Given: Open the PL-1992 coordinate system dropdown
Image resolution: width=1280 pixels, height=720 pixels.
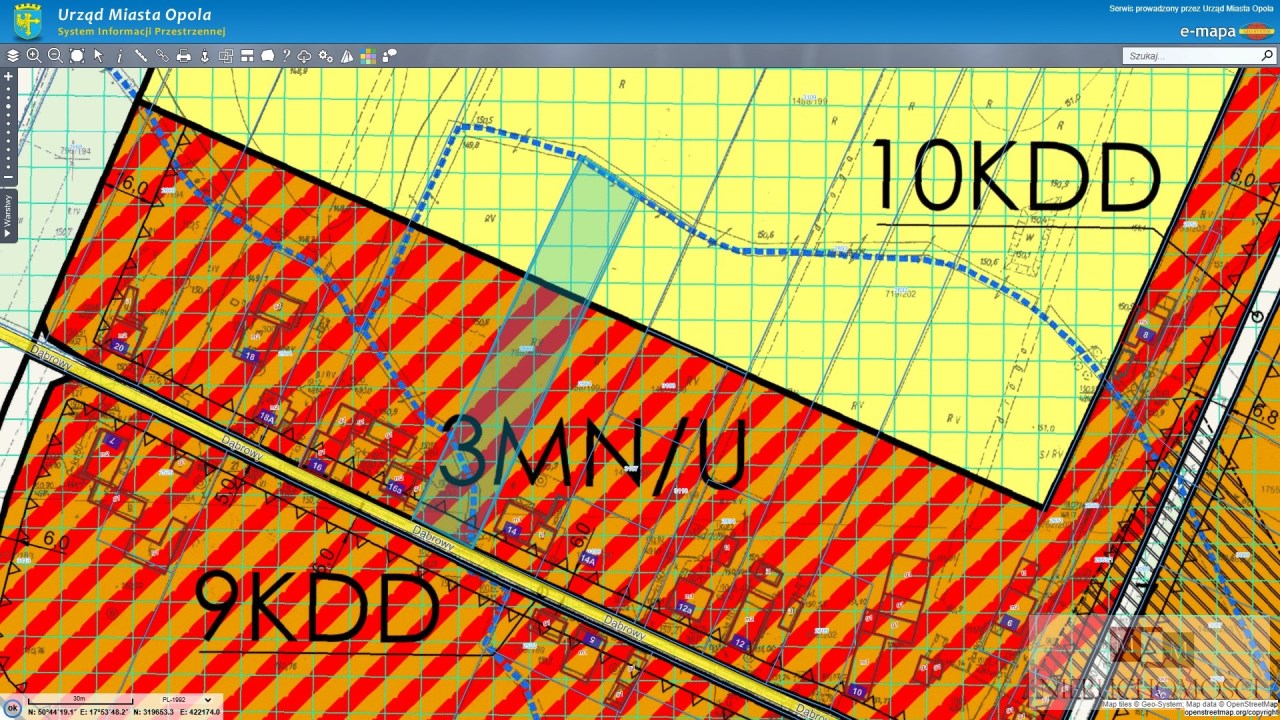Looking at the screenshot, I should 186,700.
